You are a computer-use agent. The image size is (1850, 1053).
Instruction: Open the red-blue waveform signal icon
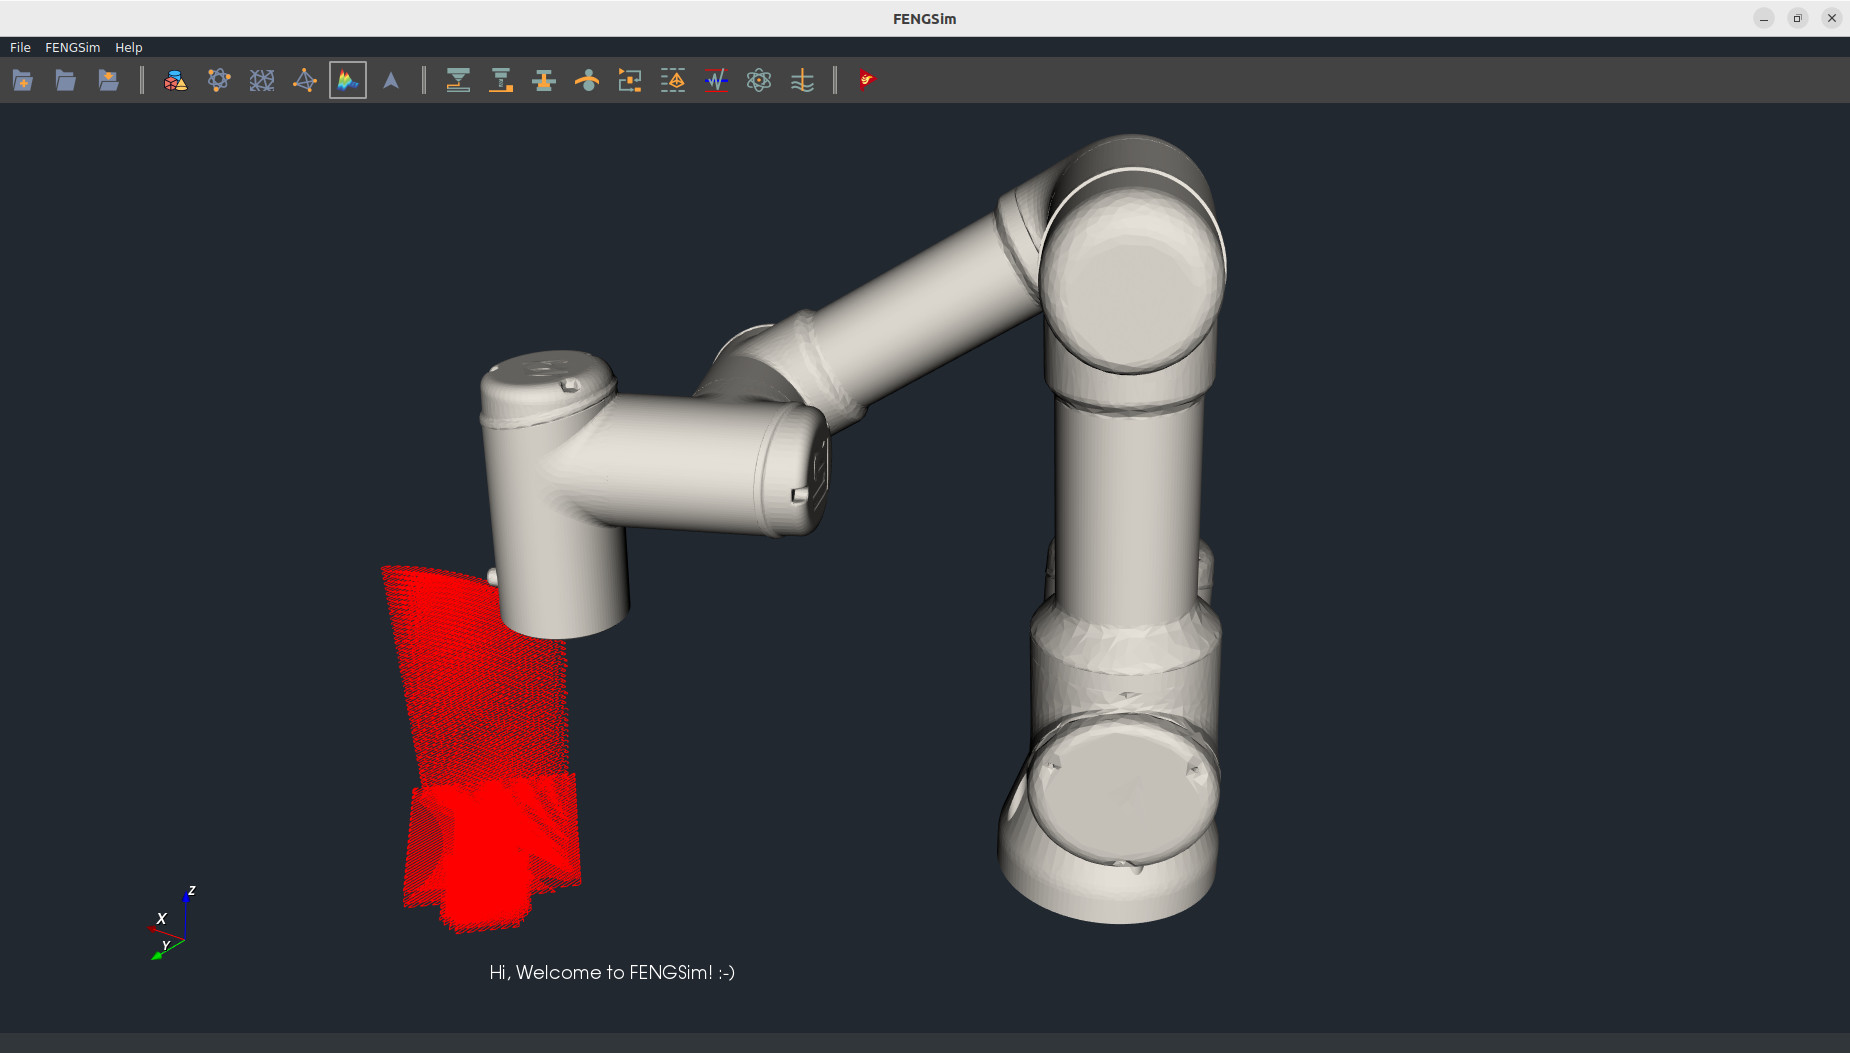pyautogui.click(x=716, y=81)
